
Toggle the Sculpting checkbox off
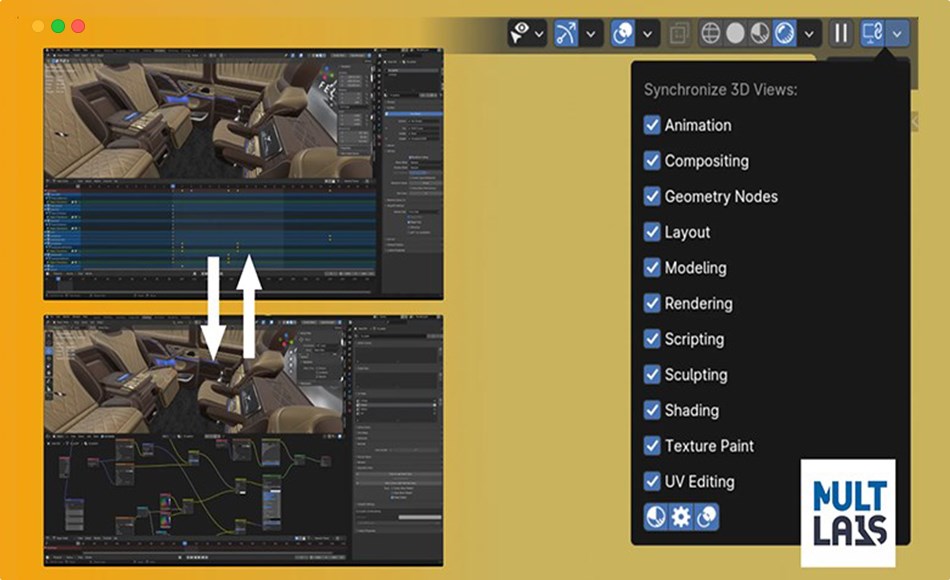654,375
